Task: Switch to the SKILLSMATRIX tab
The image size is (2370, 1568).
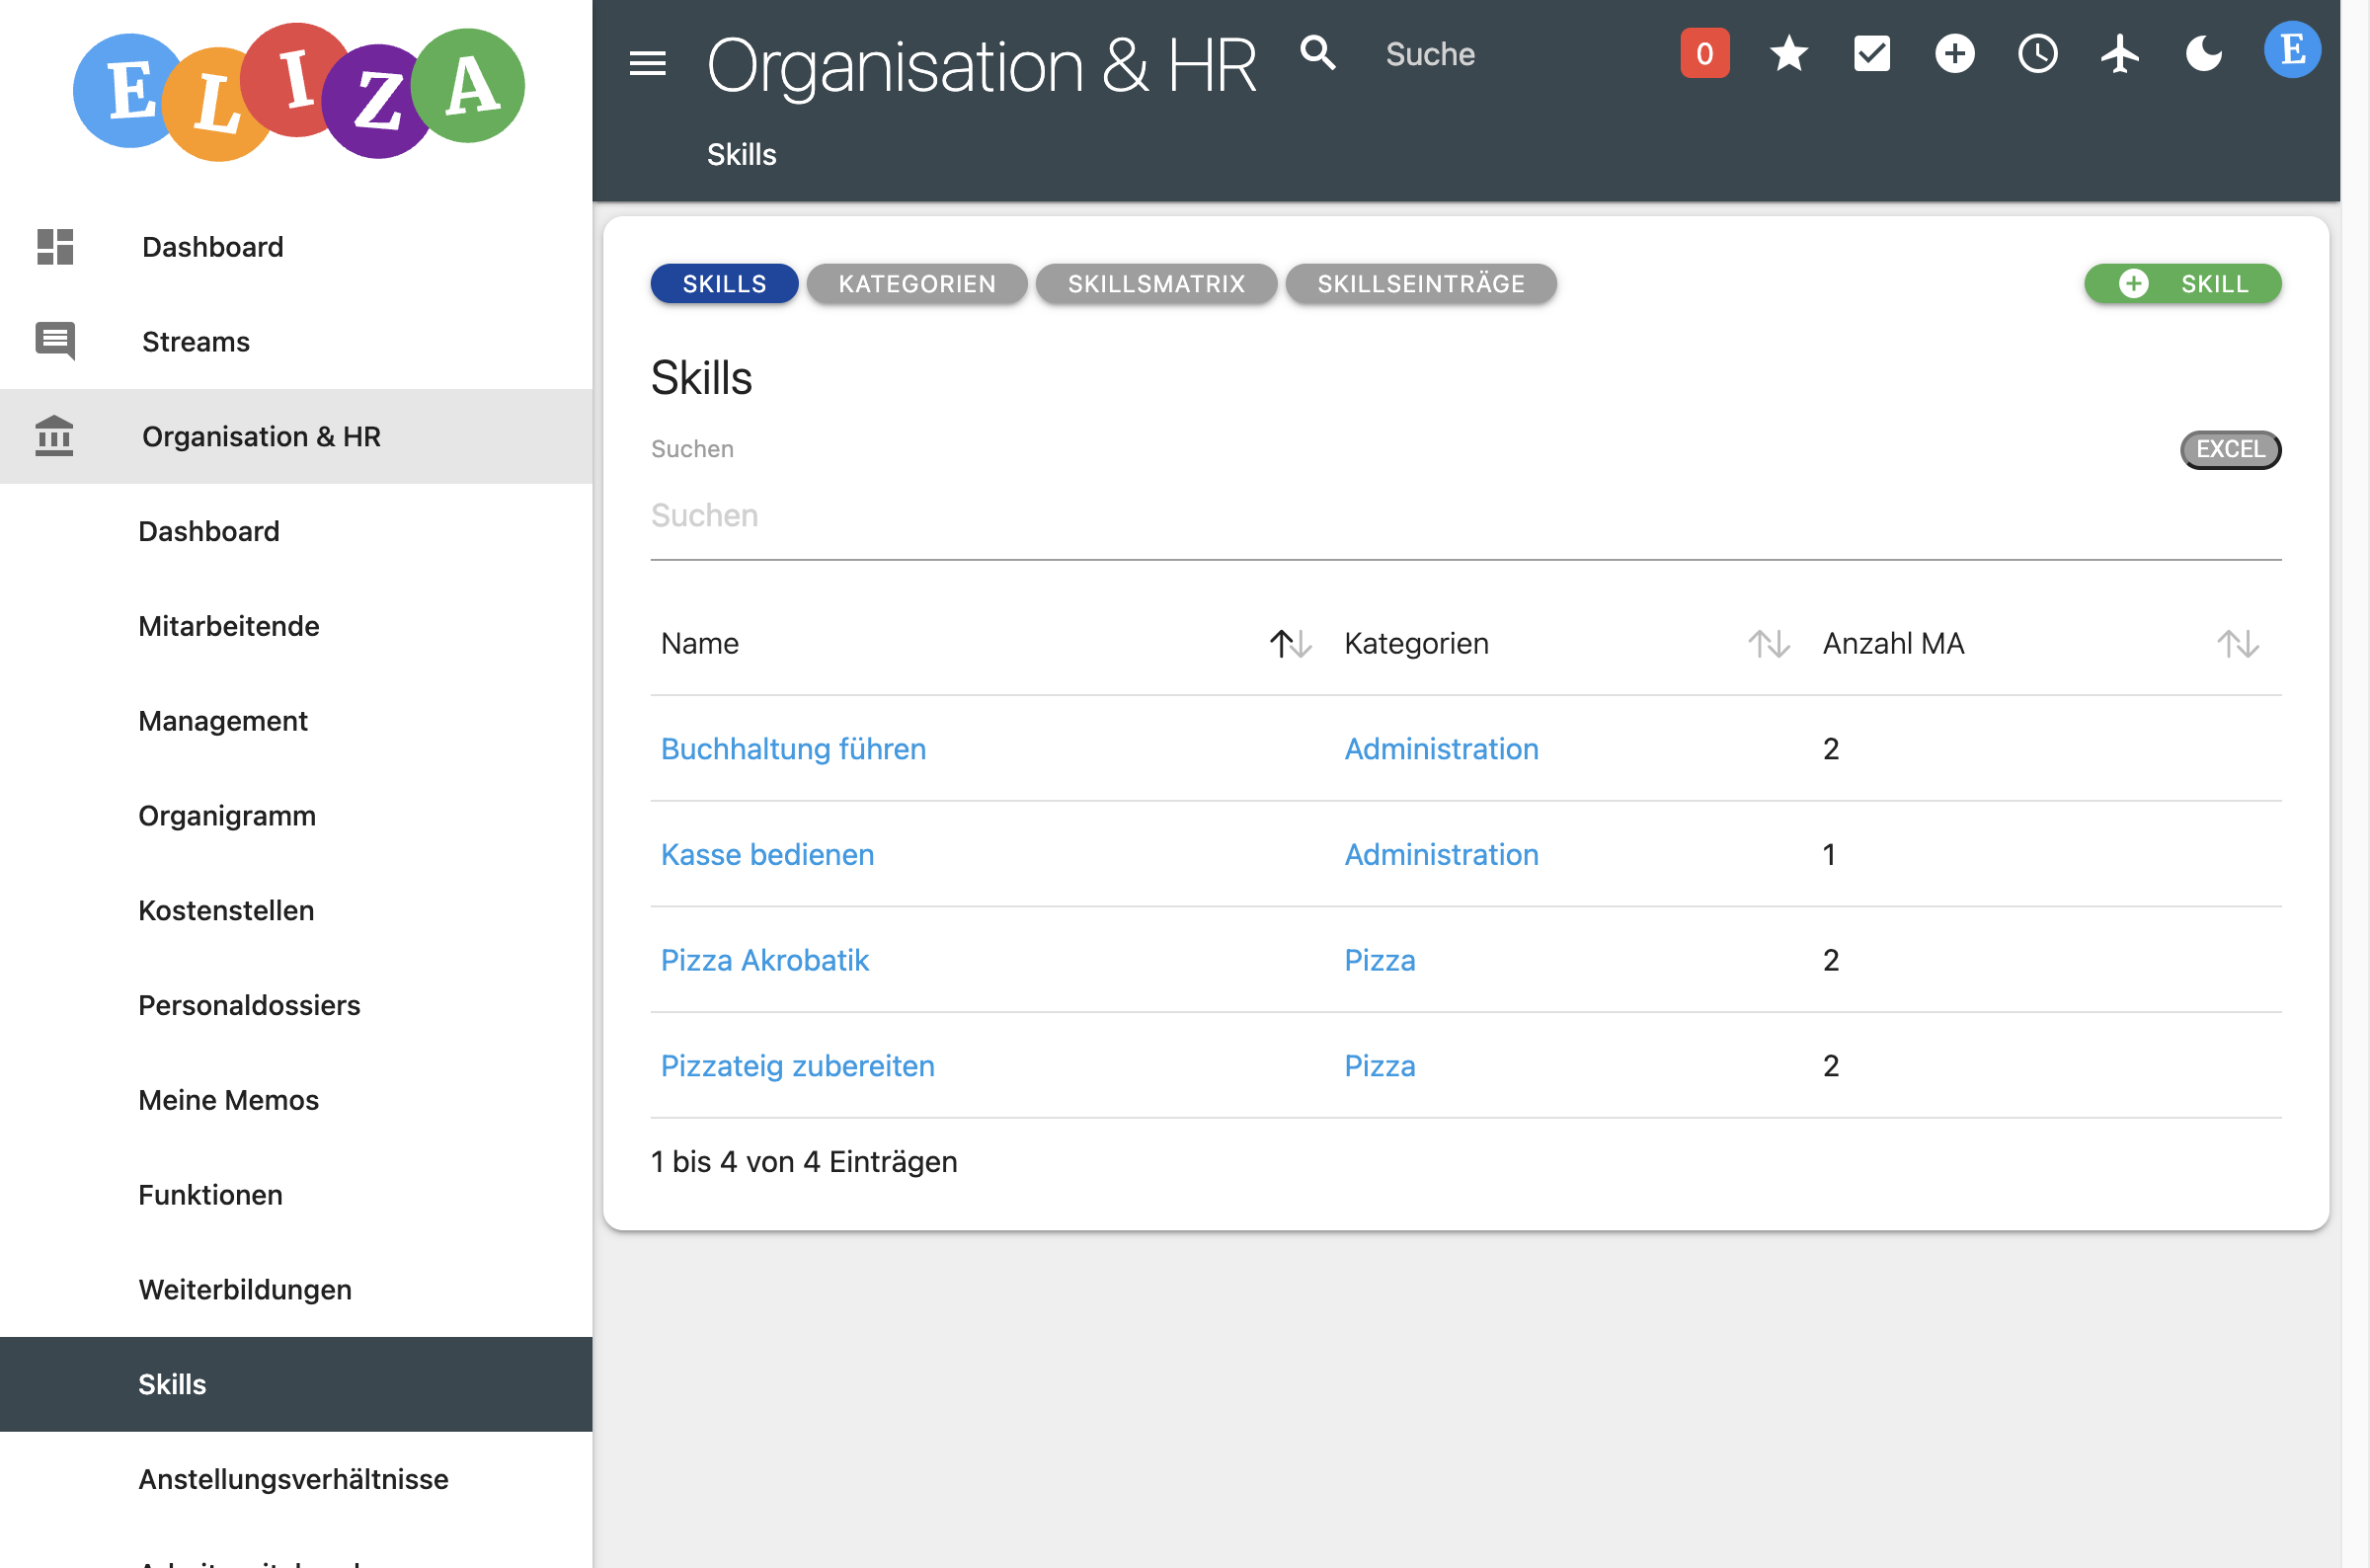Action: (1156, 284)
